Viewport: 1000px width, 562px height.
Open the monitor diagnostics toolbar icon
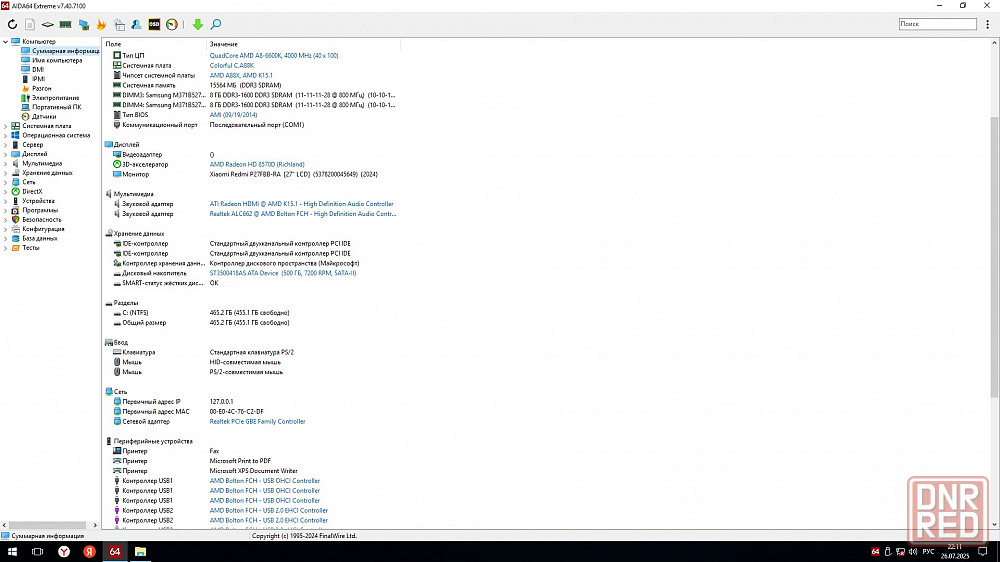point(84,24)
